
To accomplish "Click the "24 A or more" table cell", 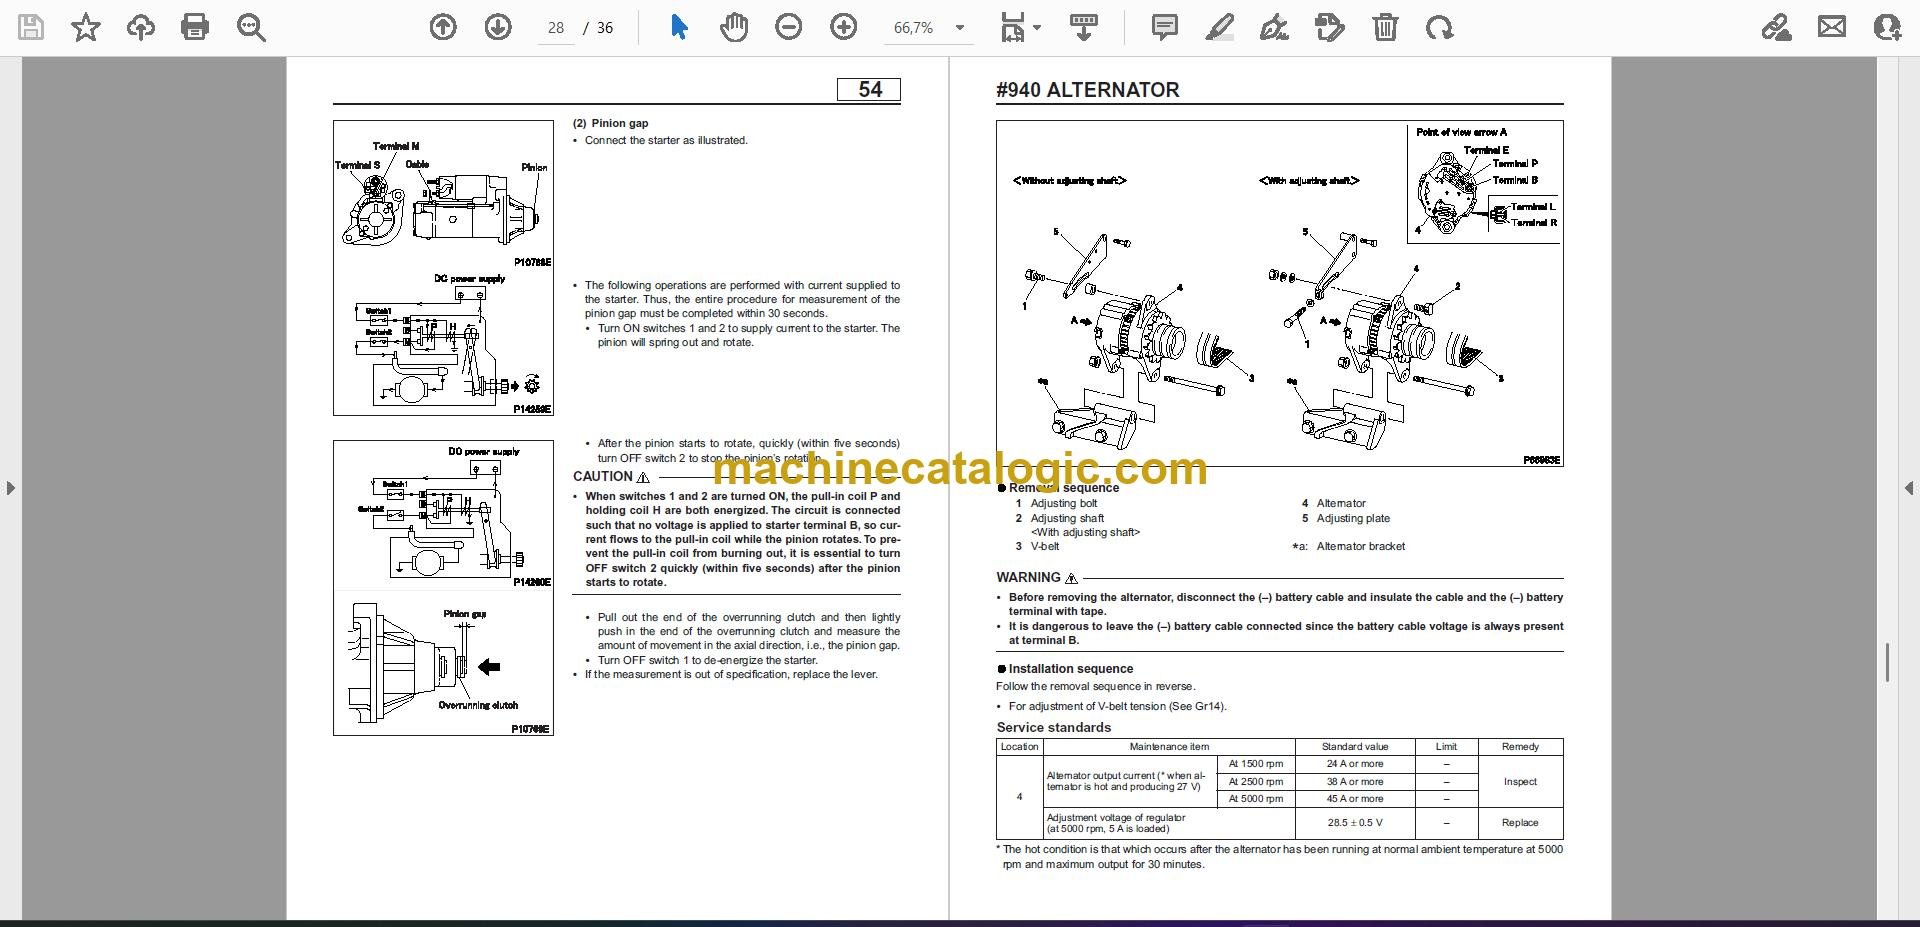I will 1355,764.
